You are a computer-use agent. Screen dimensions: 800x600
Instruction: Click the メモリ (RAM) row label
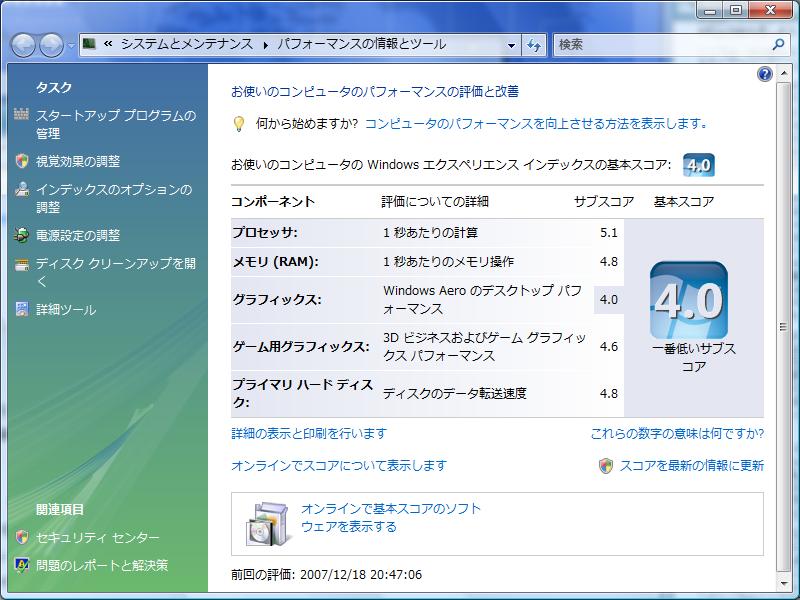coord(276,262)
